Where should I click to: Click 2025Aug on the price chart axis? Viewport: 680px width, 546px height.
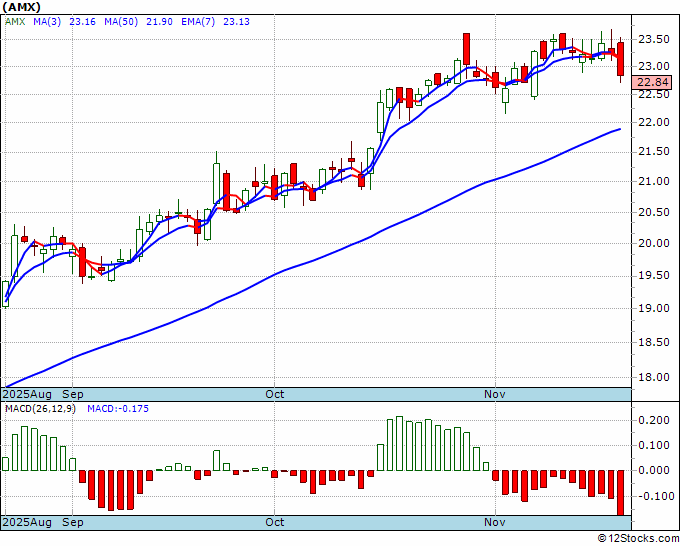(x=27, y=394)
